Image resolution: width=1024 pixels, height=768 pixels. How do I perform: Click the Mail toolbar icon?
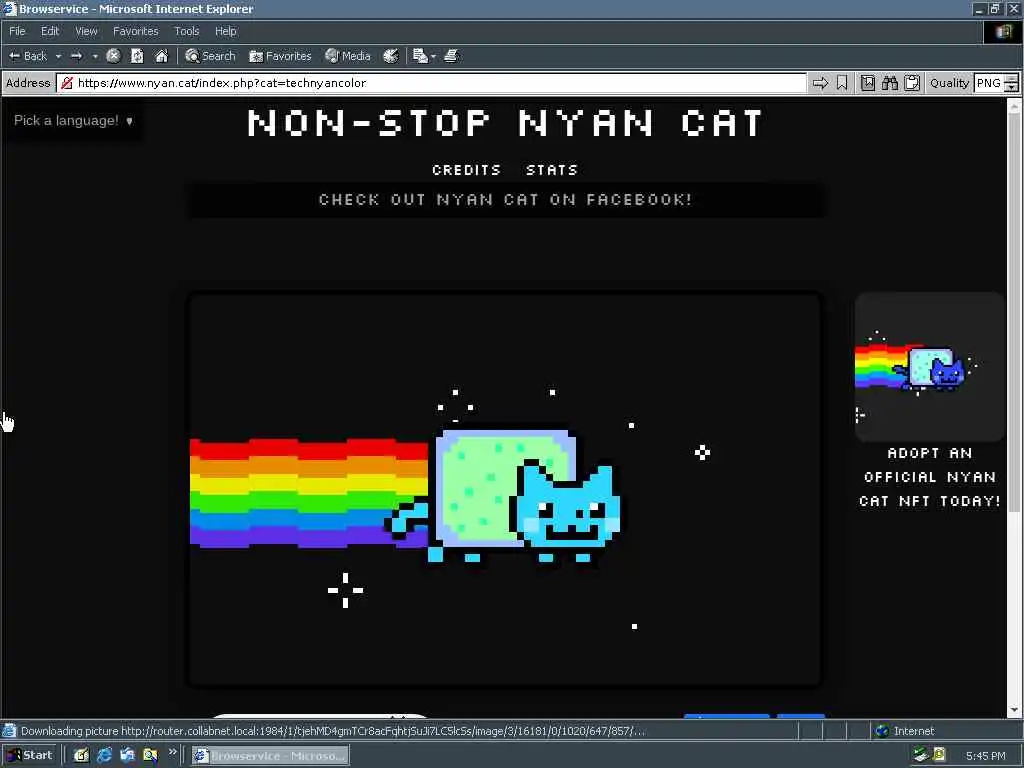pyautogui.click(x=420, y=56)
